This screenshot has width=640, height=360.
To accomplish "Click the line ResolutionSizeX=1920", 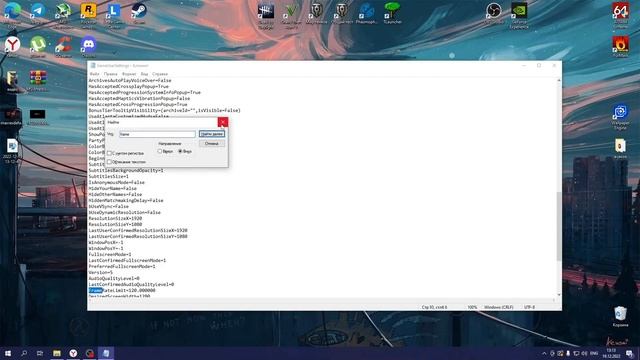I will [116, 218].
